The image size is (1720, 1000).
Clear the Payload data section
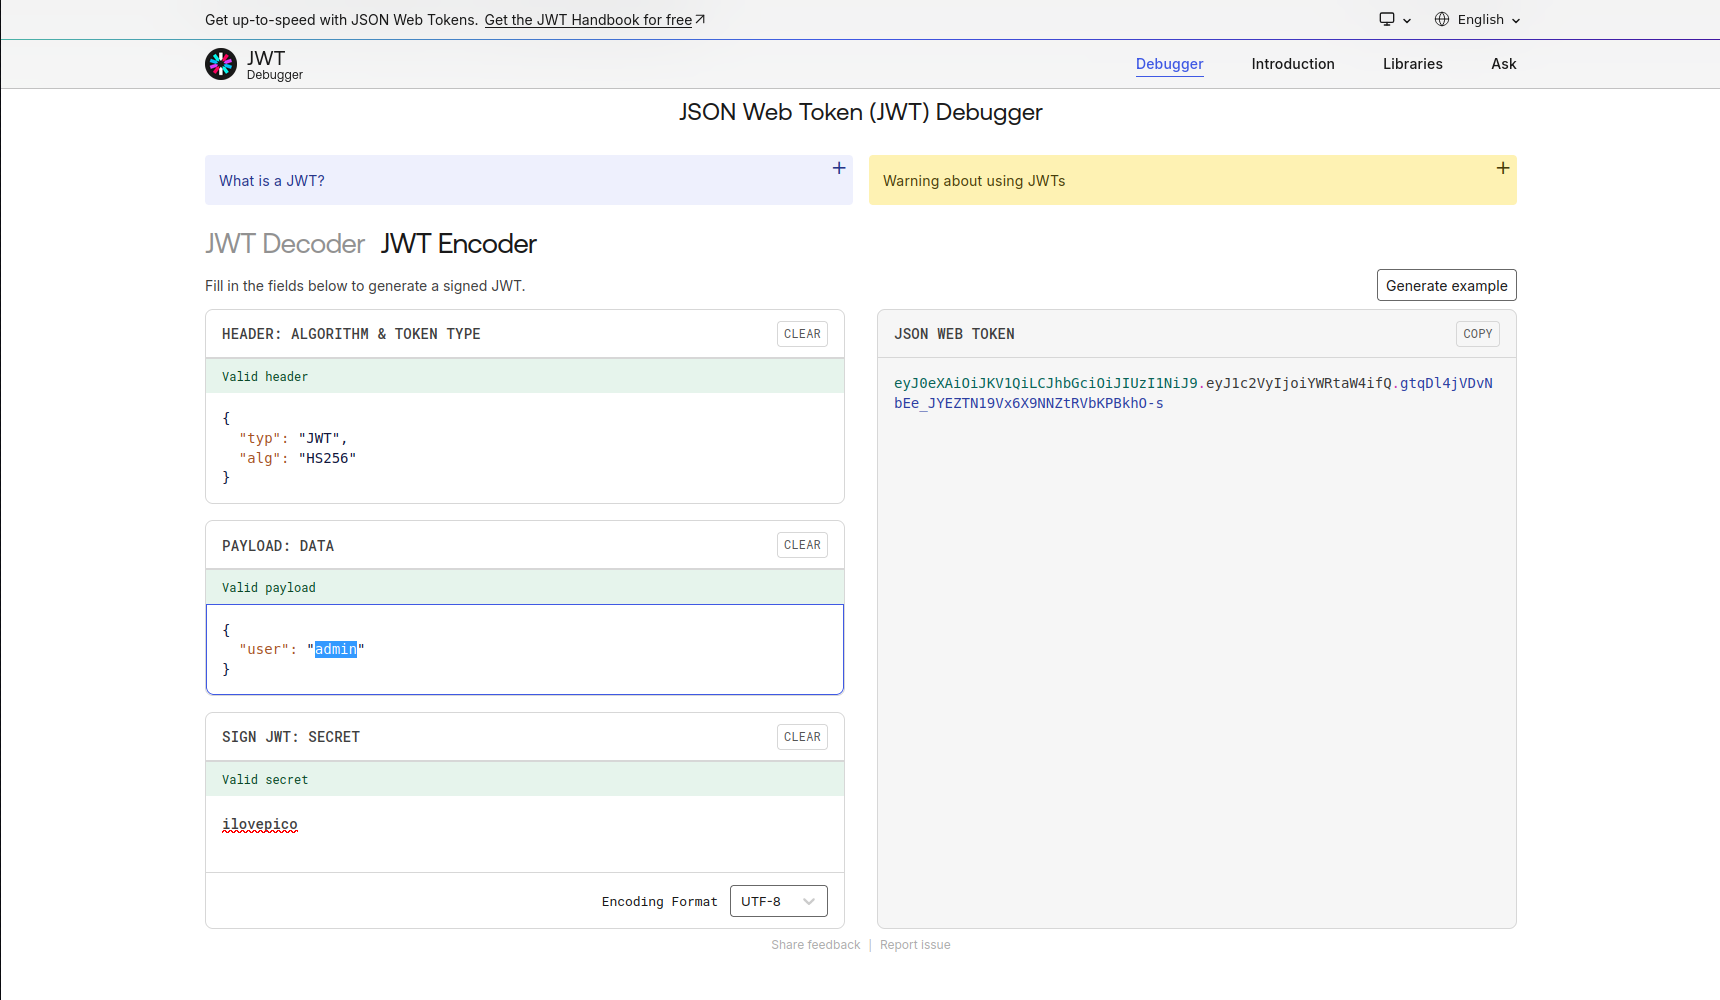click(802, 545)
